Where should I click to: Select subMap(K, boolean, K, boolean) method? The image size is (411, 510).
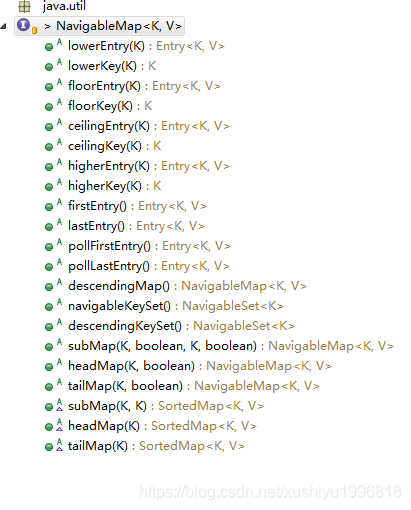tap(231, 346)
